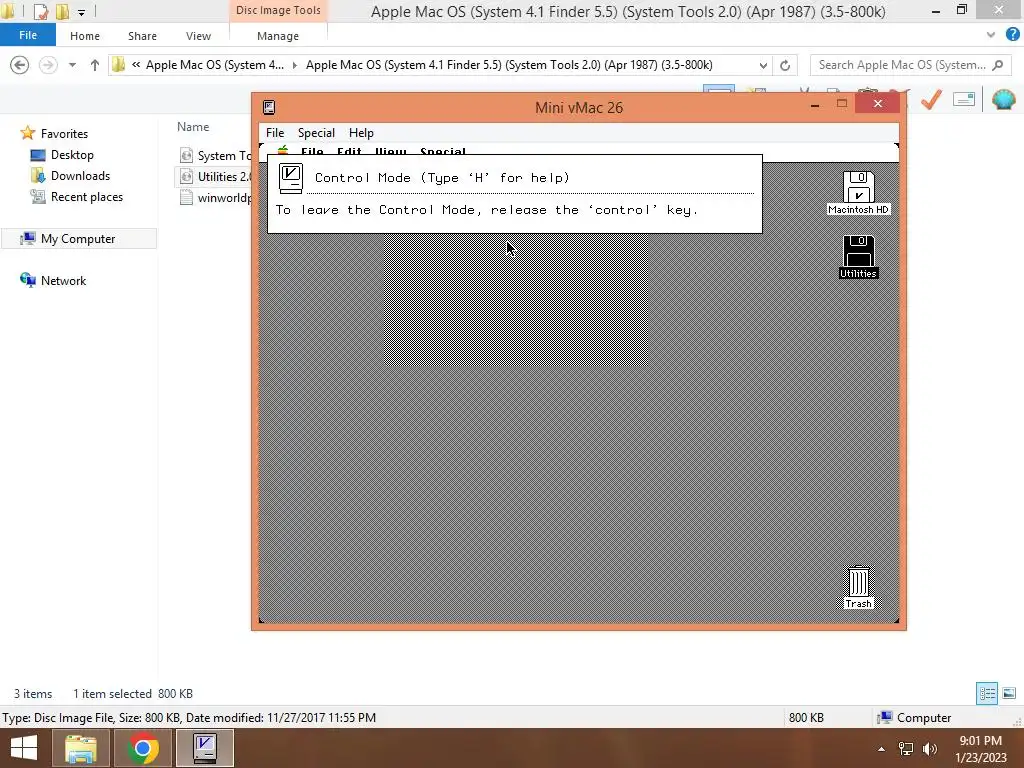
Task: Open the Apple menu in emulated Mac
Action: click(283, 152)
